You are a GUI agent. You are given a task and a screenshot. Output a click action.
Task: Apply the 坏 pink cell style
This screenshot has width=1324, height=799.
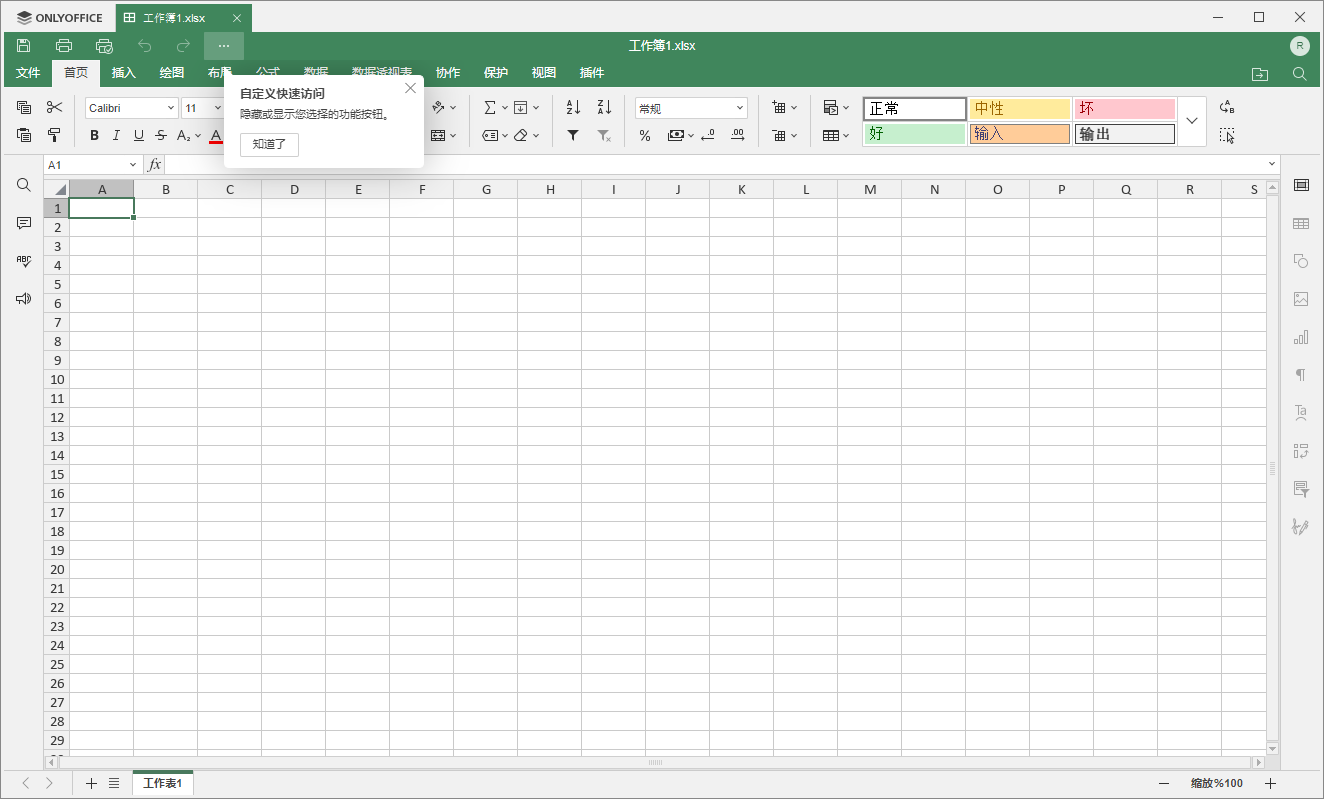[1125, 109]
